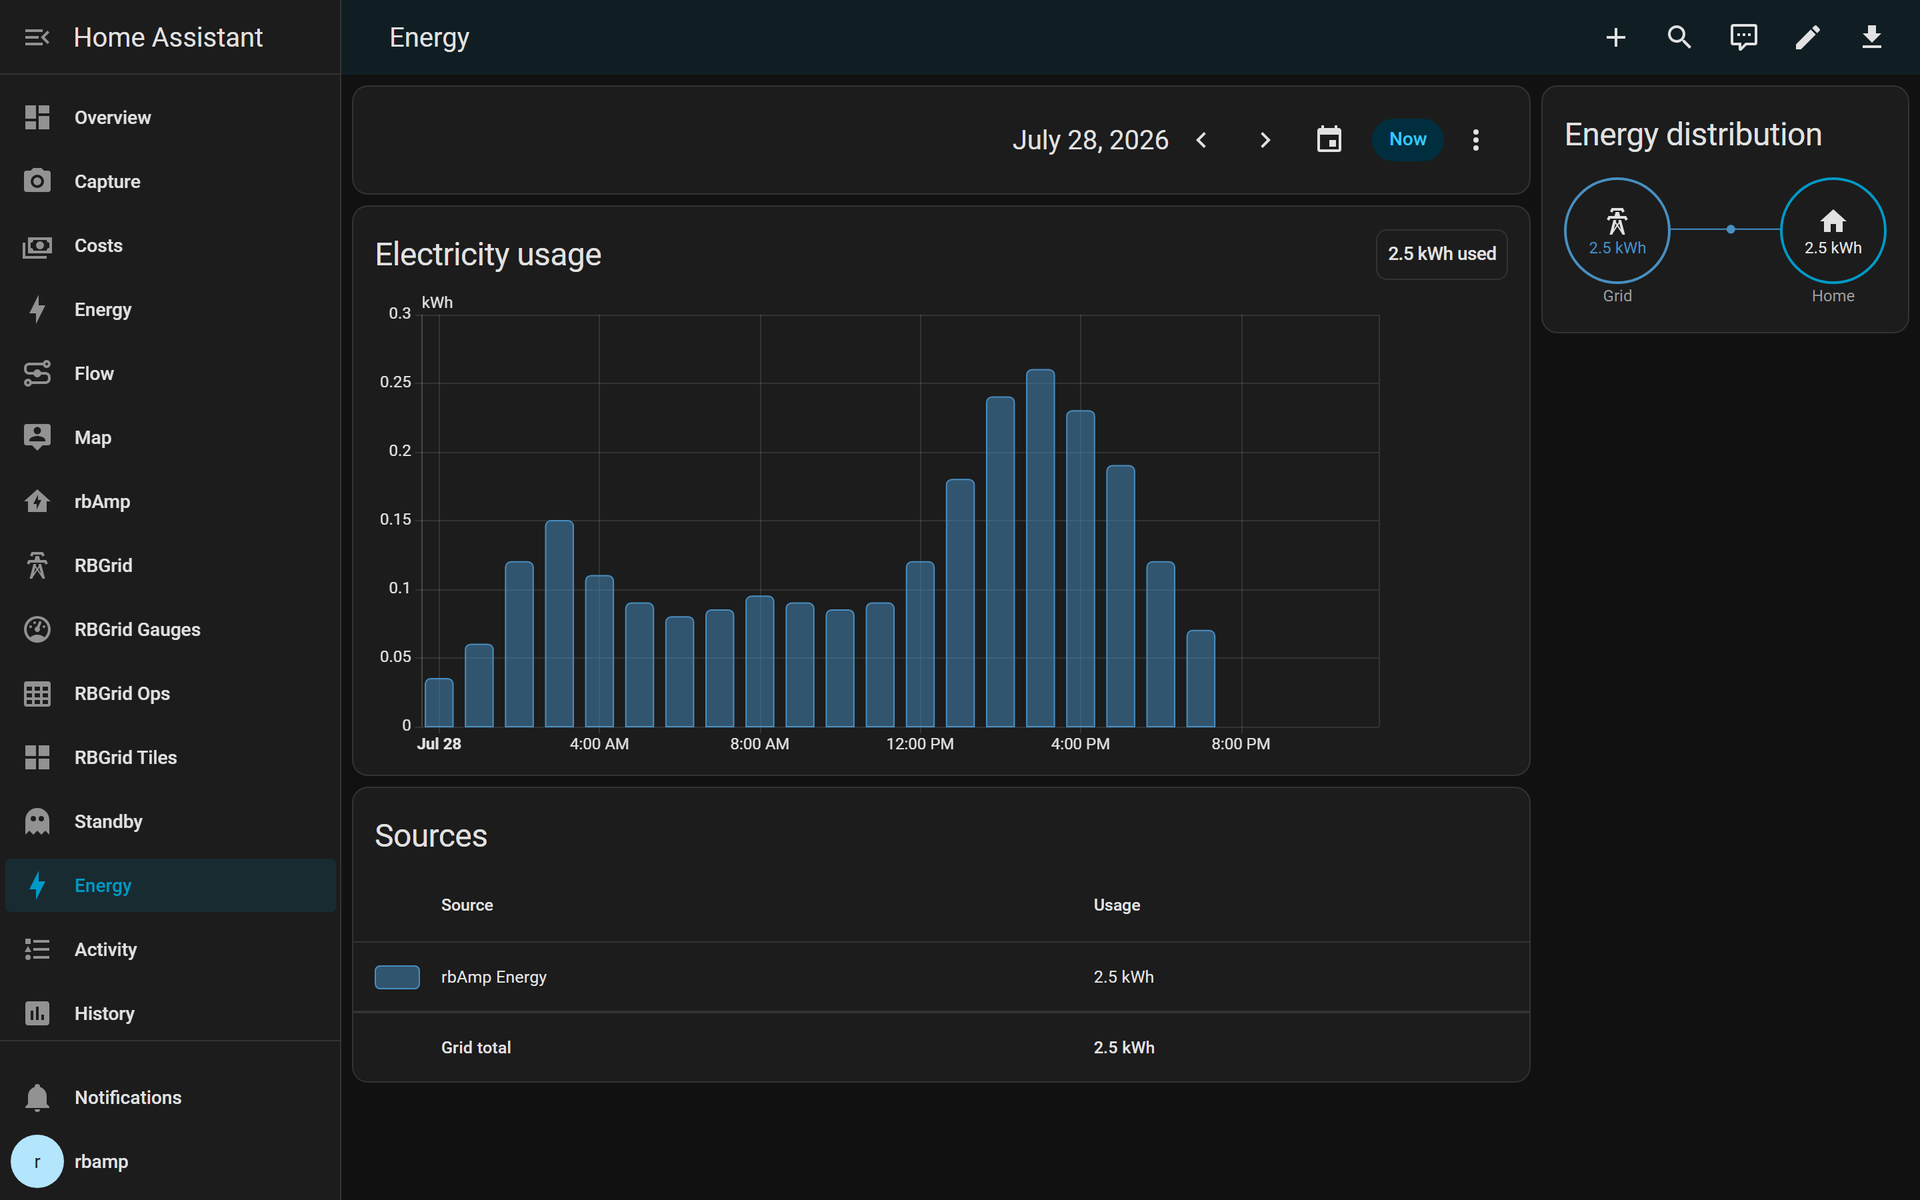Click the rbAmp Energy color swatch
Viewport: 1920px width, 1200px height.
tap(397, 977)
